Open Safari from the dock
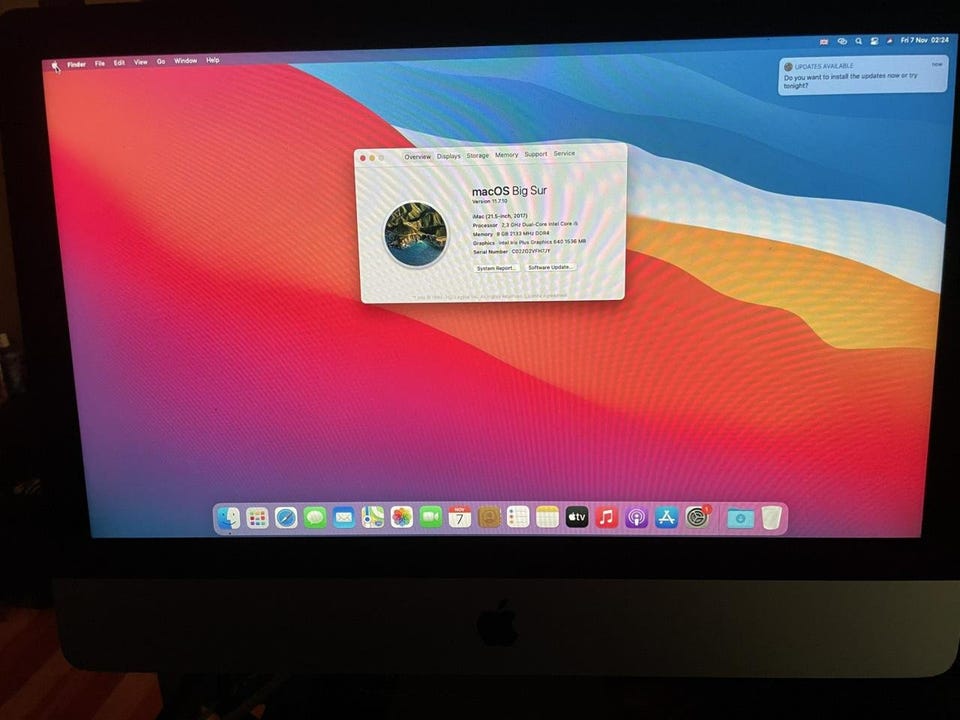 (x=286, y=517)
